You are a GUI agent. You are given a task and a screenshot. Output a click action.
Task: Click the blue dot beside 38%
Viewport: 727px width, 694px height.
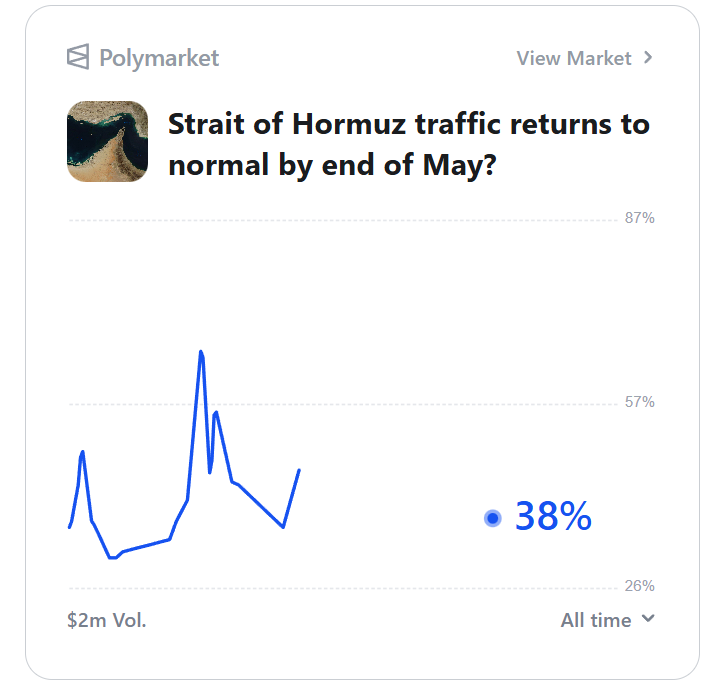492,518
